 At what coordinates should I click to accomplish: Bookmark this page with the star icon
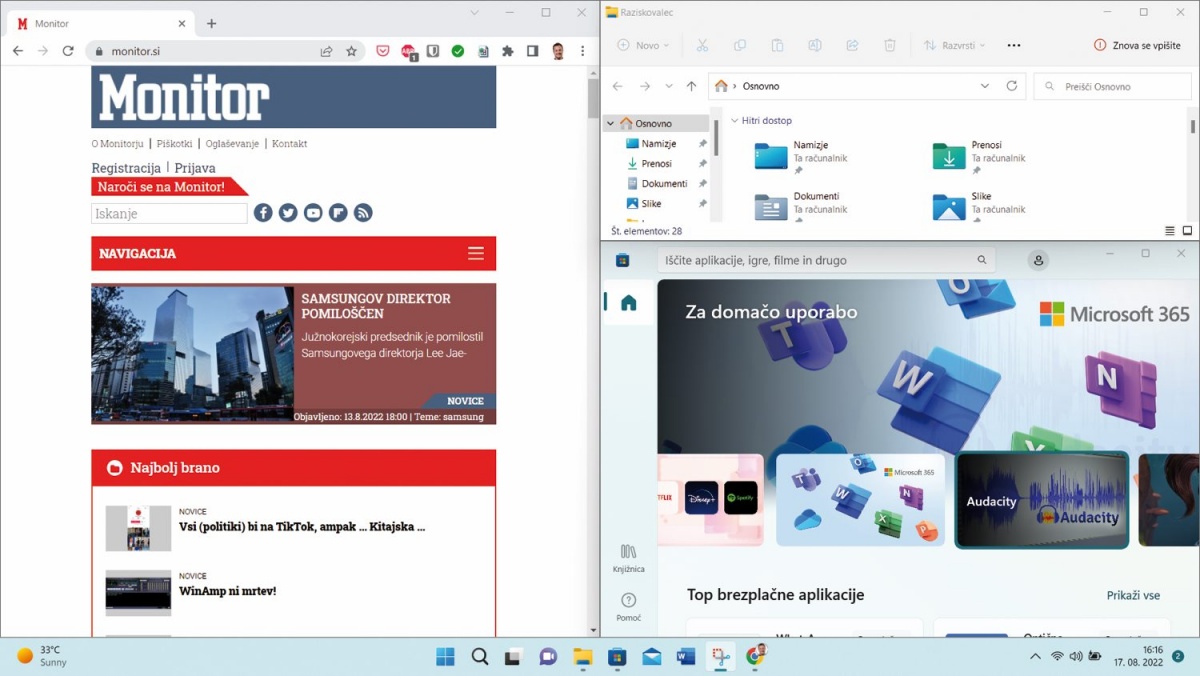[352, 51]
